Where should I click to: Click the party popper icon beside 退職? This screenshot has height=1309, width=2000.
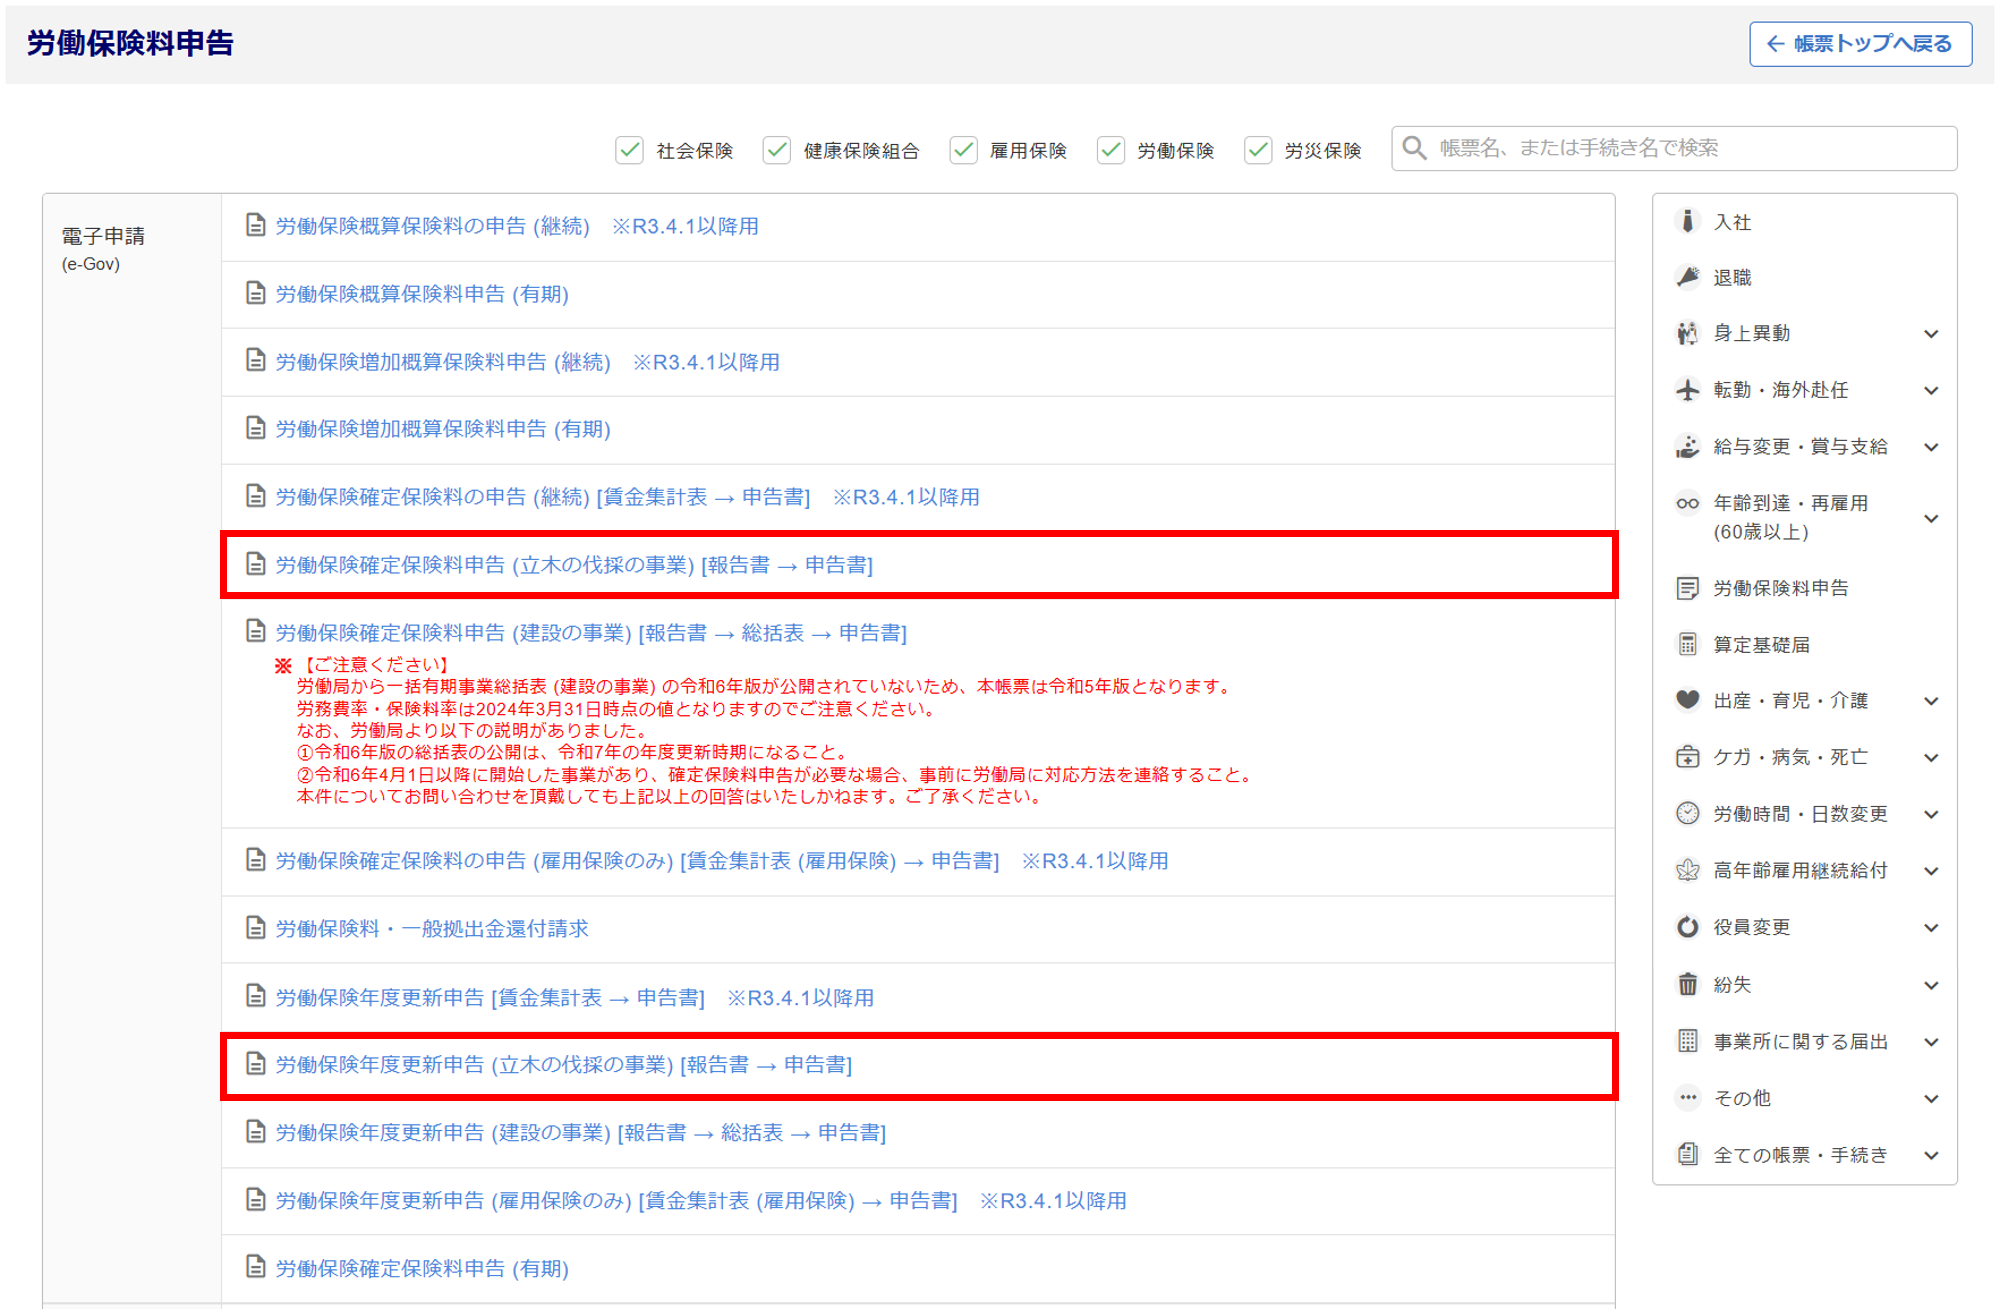1687,277
